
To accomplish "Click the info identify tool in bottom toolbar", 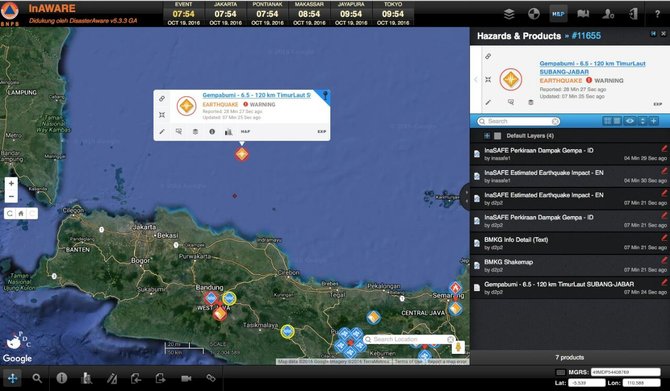I will point(62,378).
